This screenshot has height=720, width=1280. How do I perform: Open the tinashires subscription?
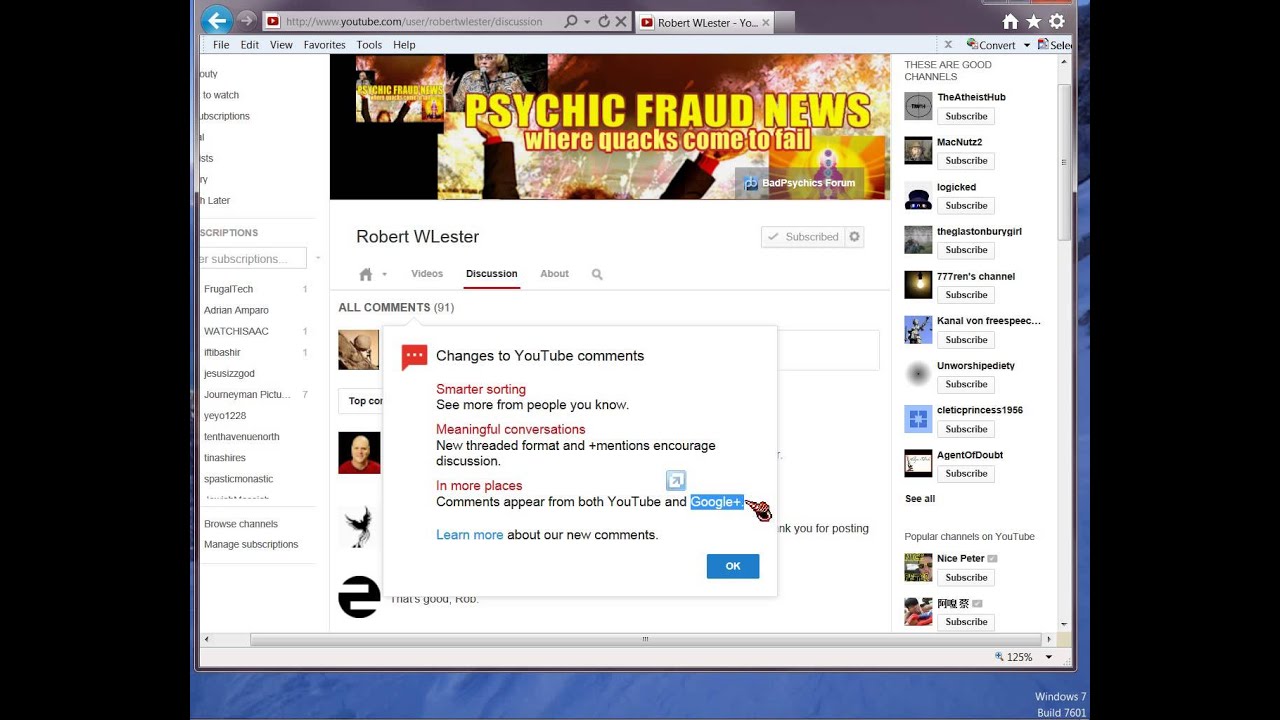[224, 458]
